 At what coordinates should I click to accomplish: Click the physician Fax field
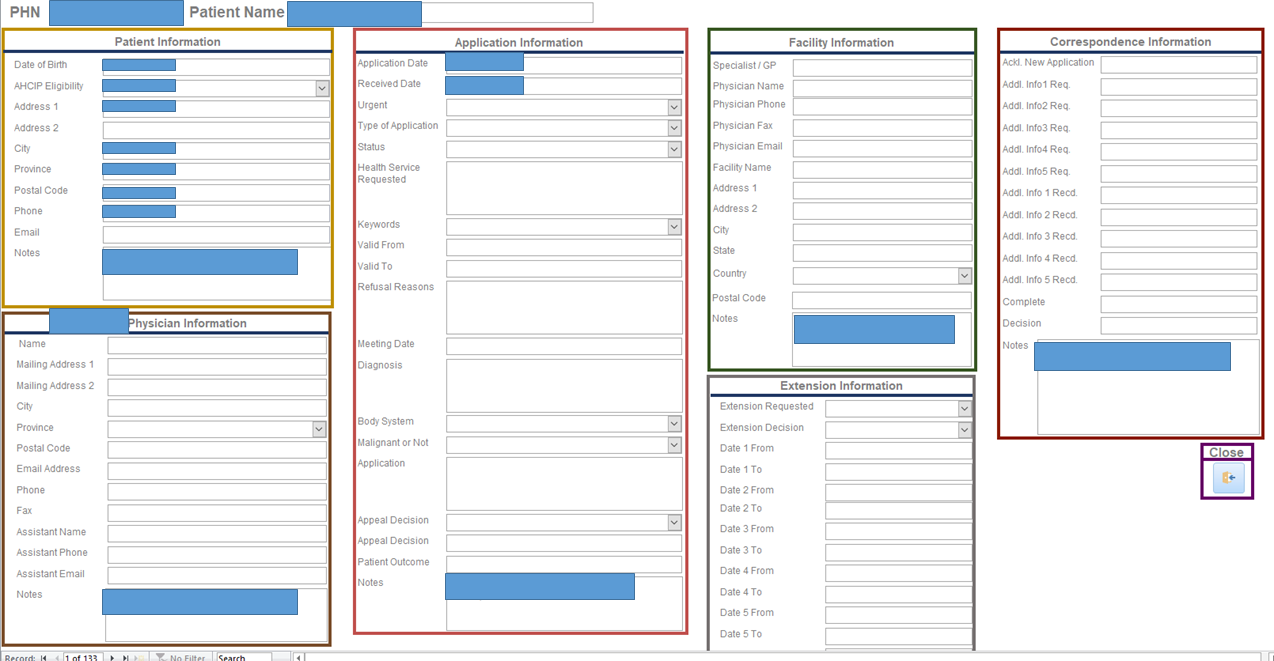[217, 512]
